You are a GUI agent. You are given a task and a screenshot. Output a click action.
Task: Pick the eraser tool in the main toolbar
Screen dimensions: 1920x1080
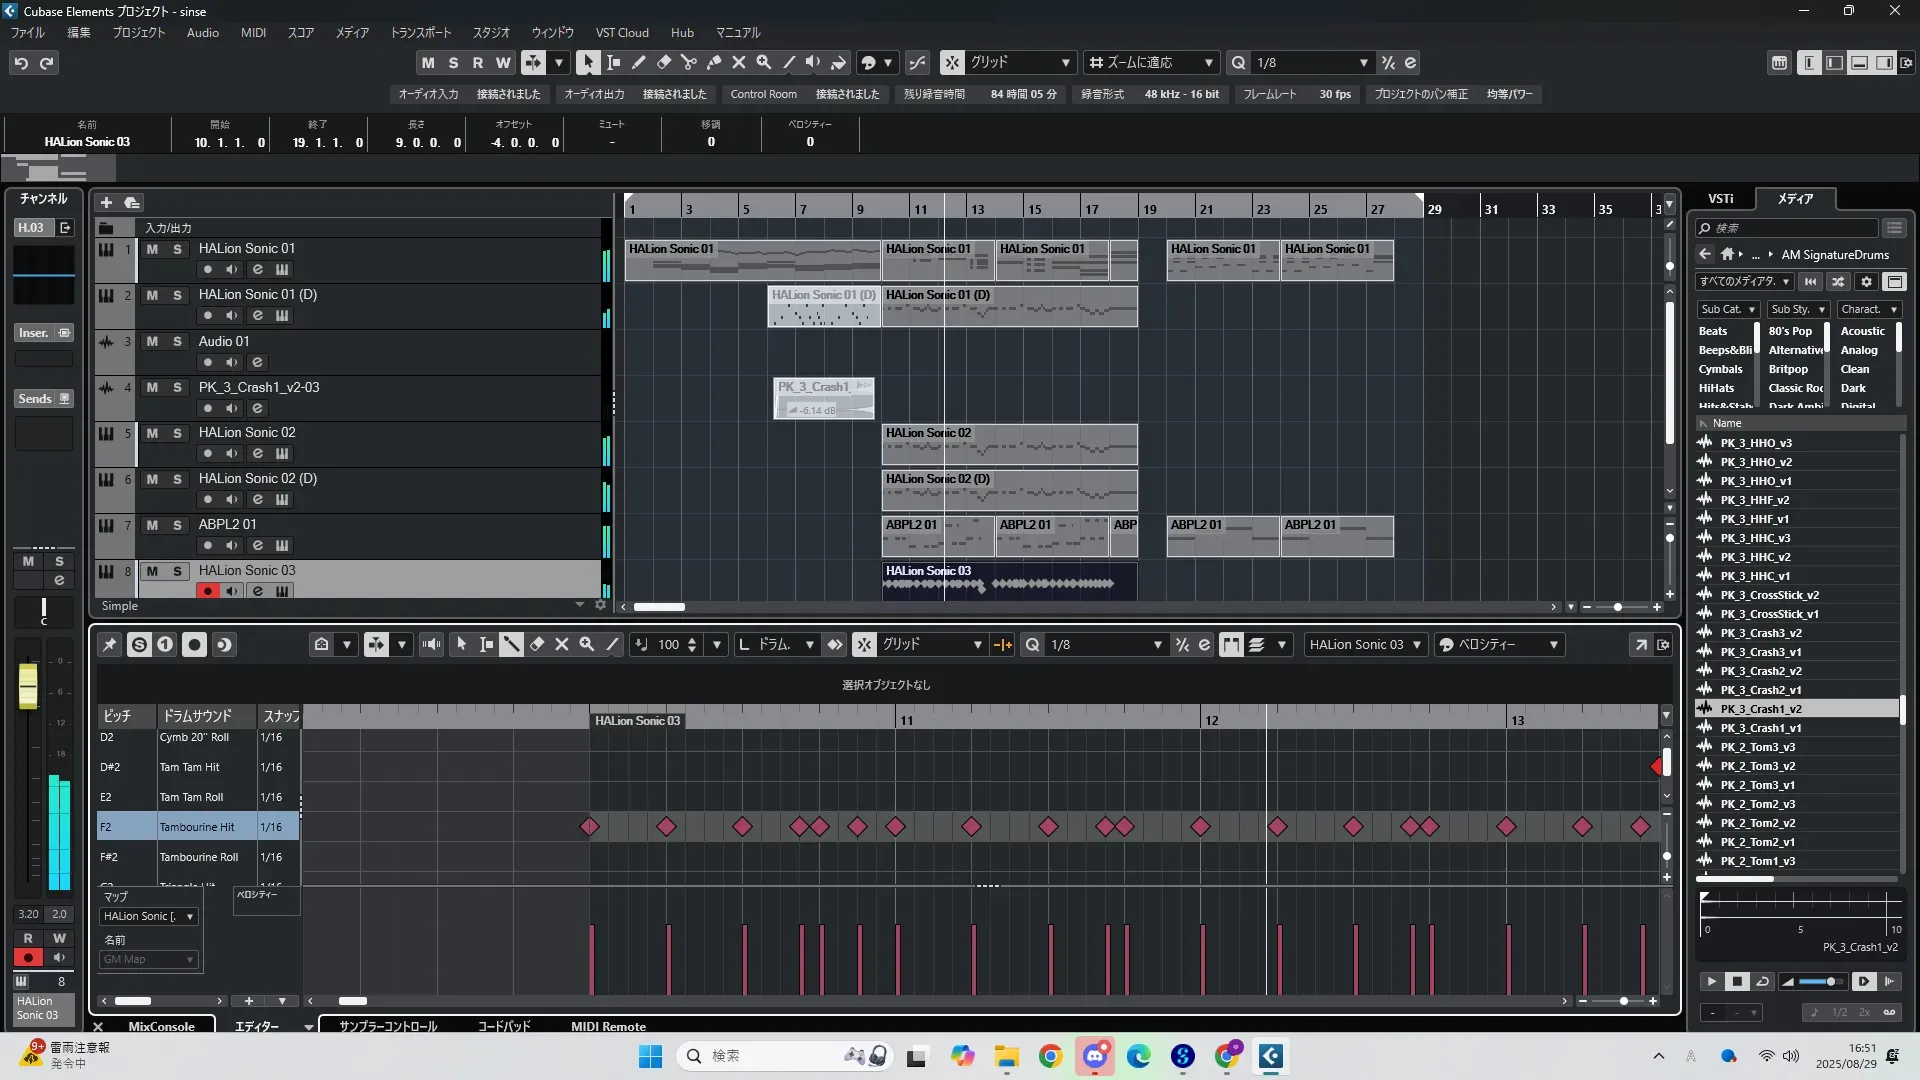(x=664, y=62)
